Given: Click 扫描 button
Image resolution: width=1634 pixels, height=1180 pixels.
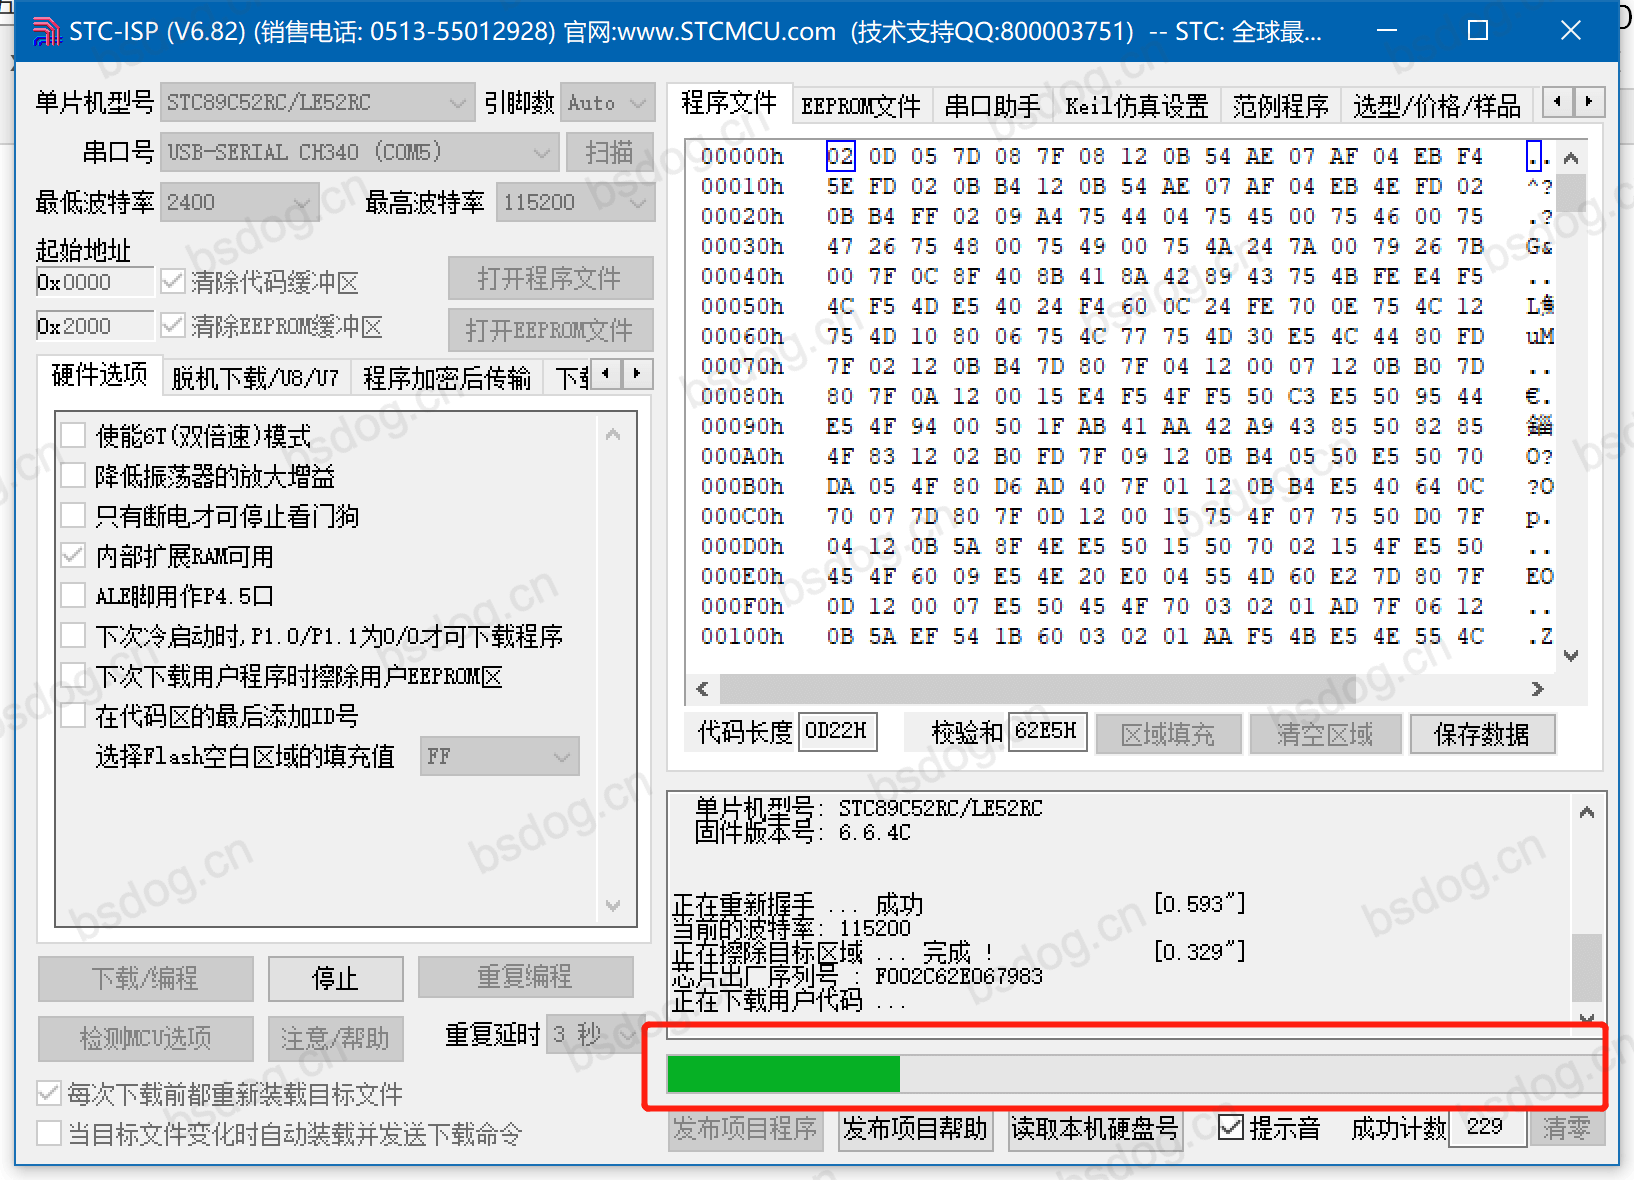Looking at the screenshot, I should [x=609, y=152].
